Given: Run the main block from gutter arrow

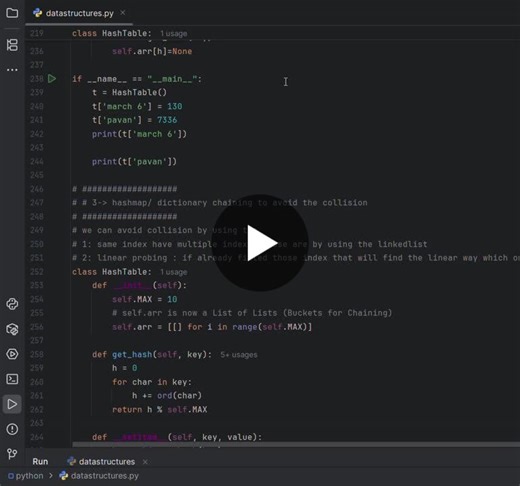Looking at the screenshot, I should [52, 79].
